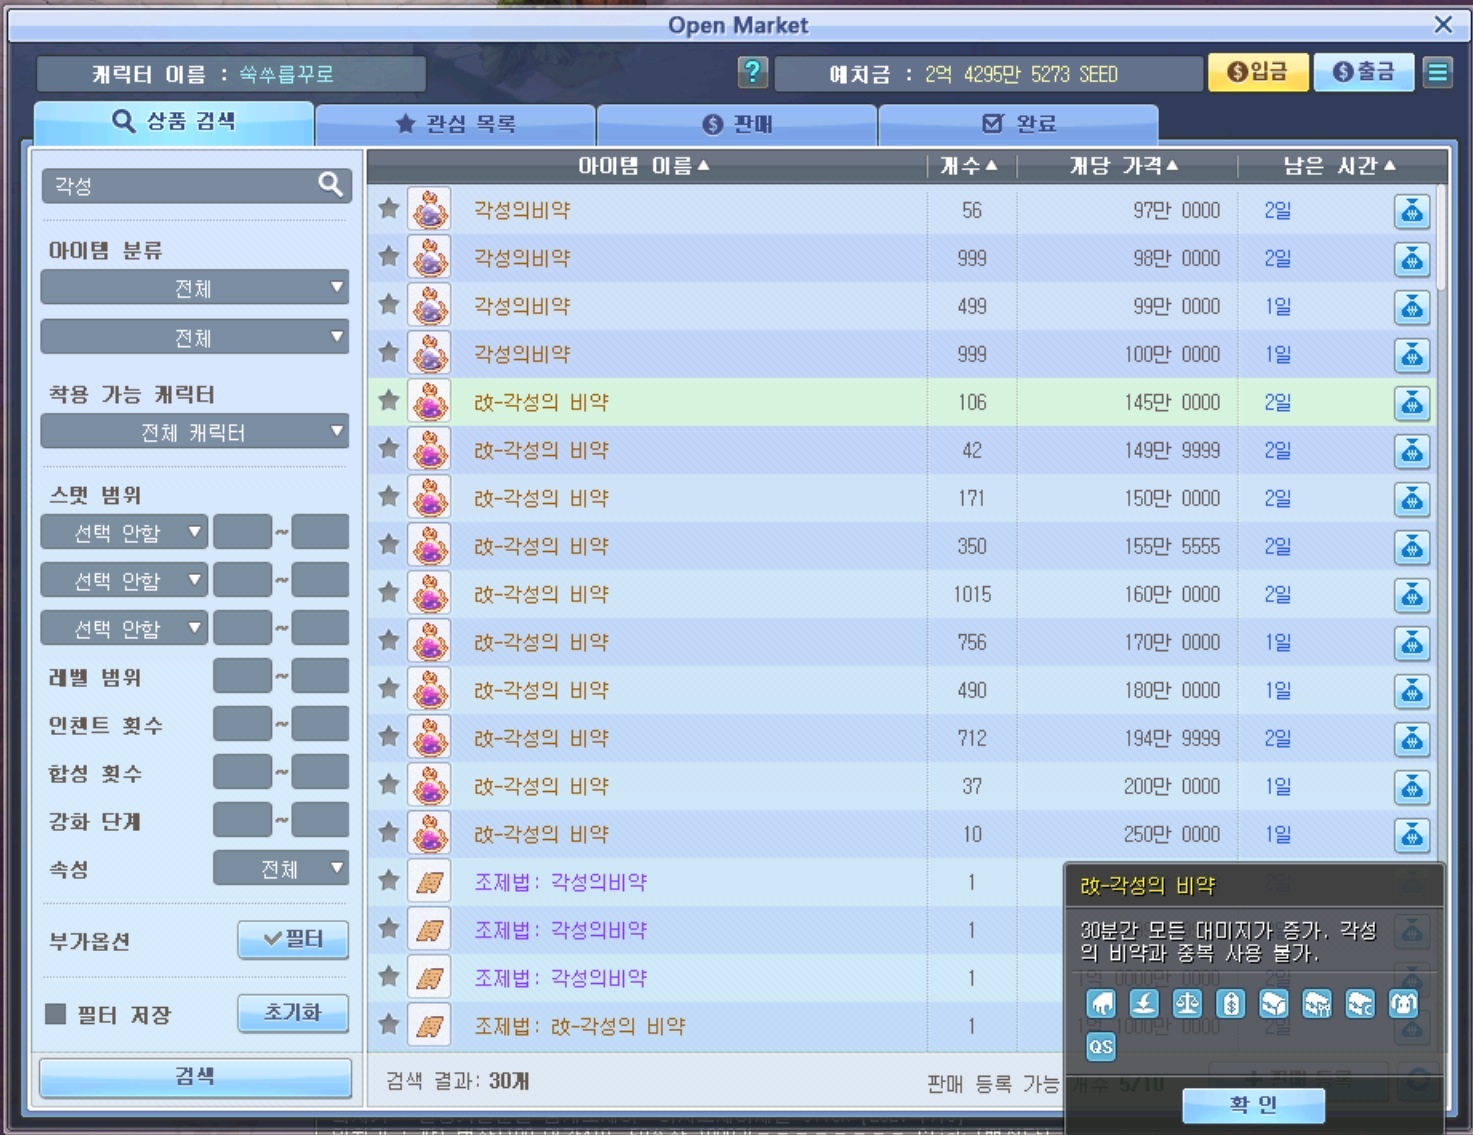Toggle favorite star on 98만 0000 listing
The image size is (1473, 1135).
389,256
